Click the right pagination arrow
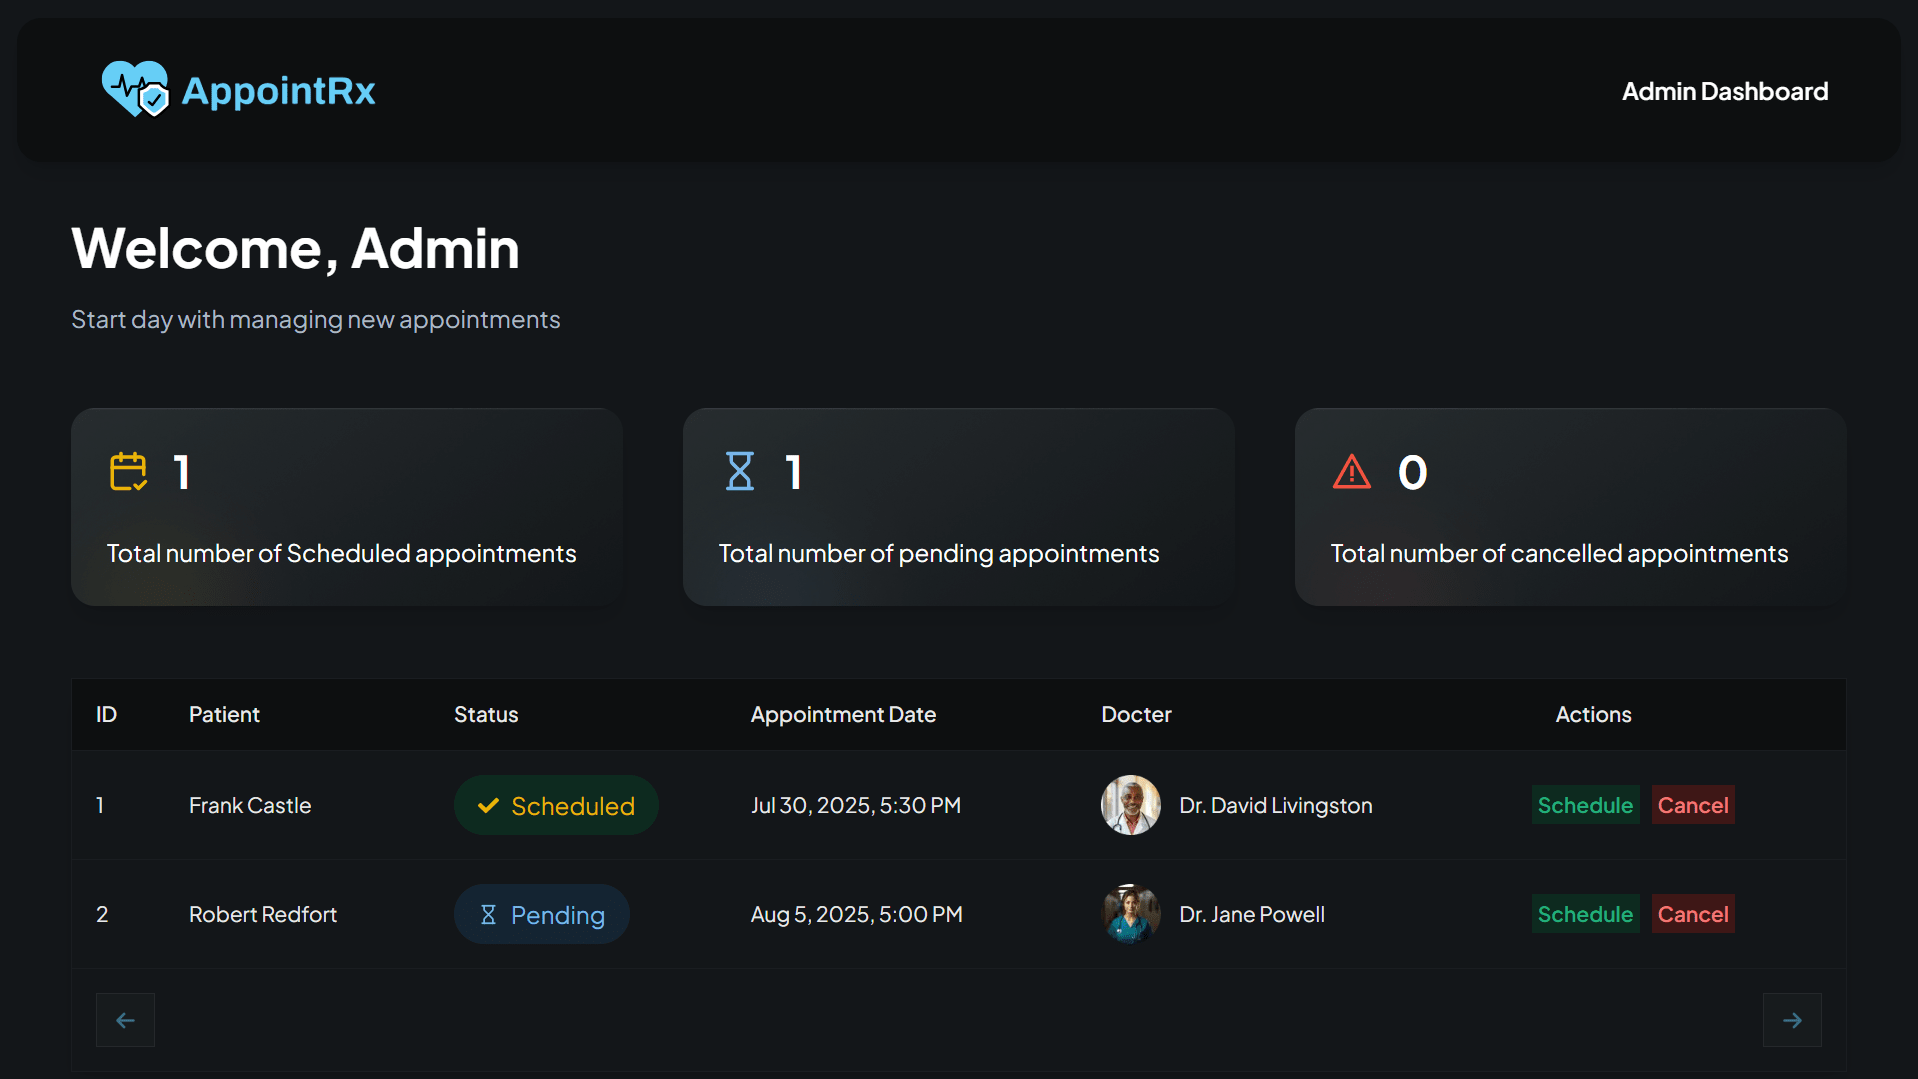This screenshot has width=1918, height=1079. coord(1792,1020)
